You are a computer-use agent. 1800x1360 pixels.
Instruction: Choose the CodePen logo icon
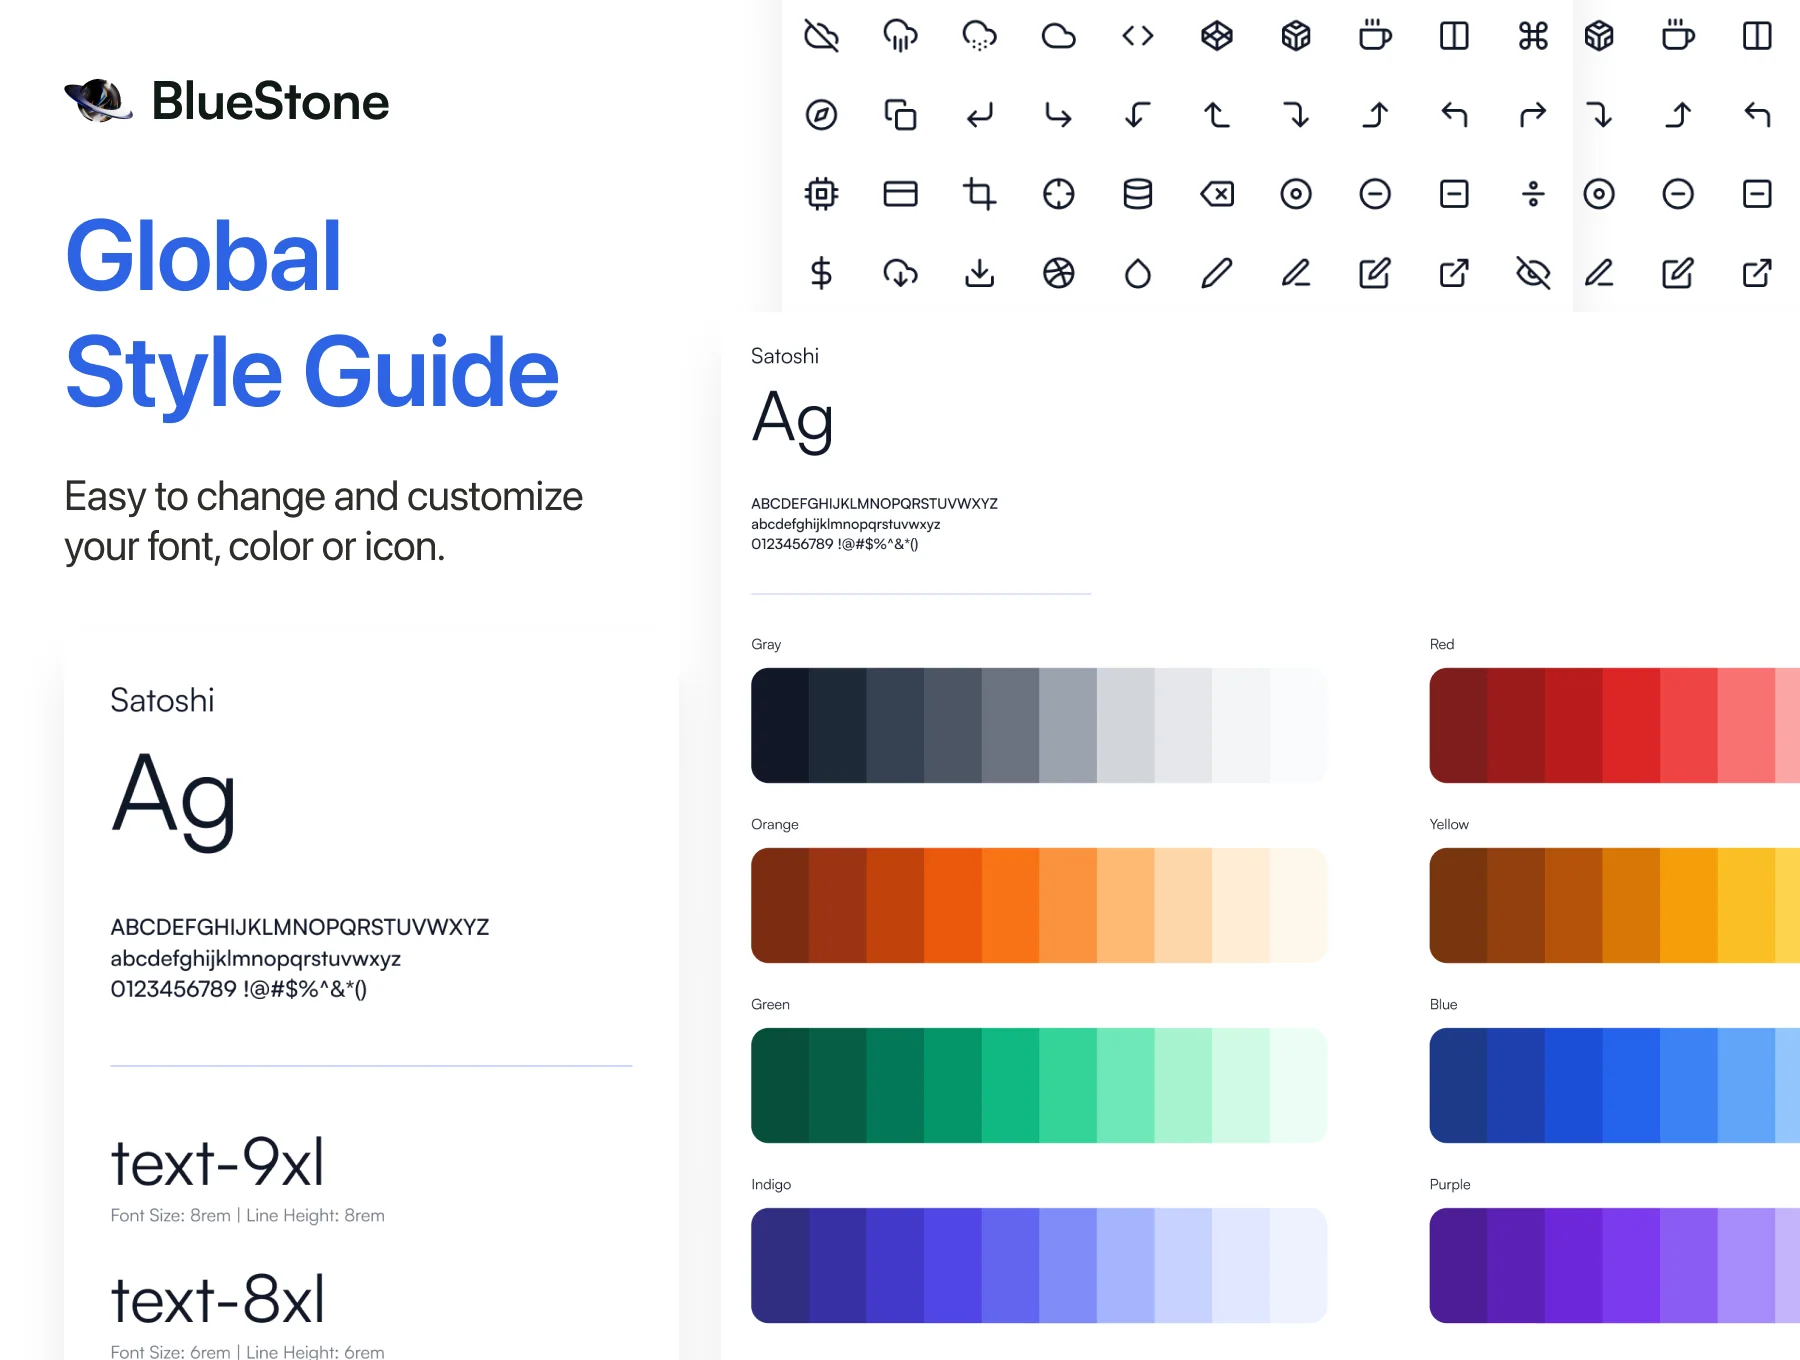pyautogui.click(x=1216, y=36)
